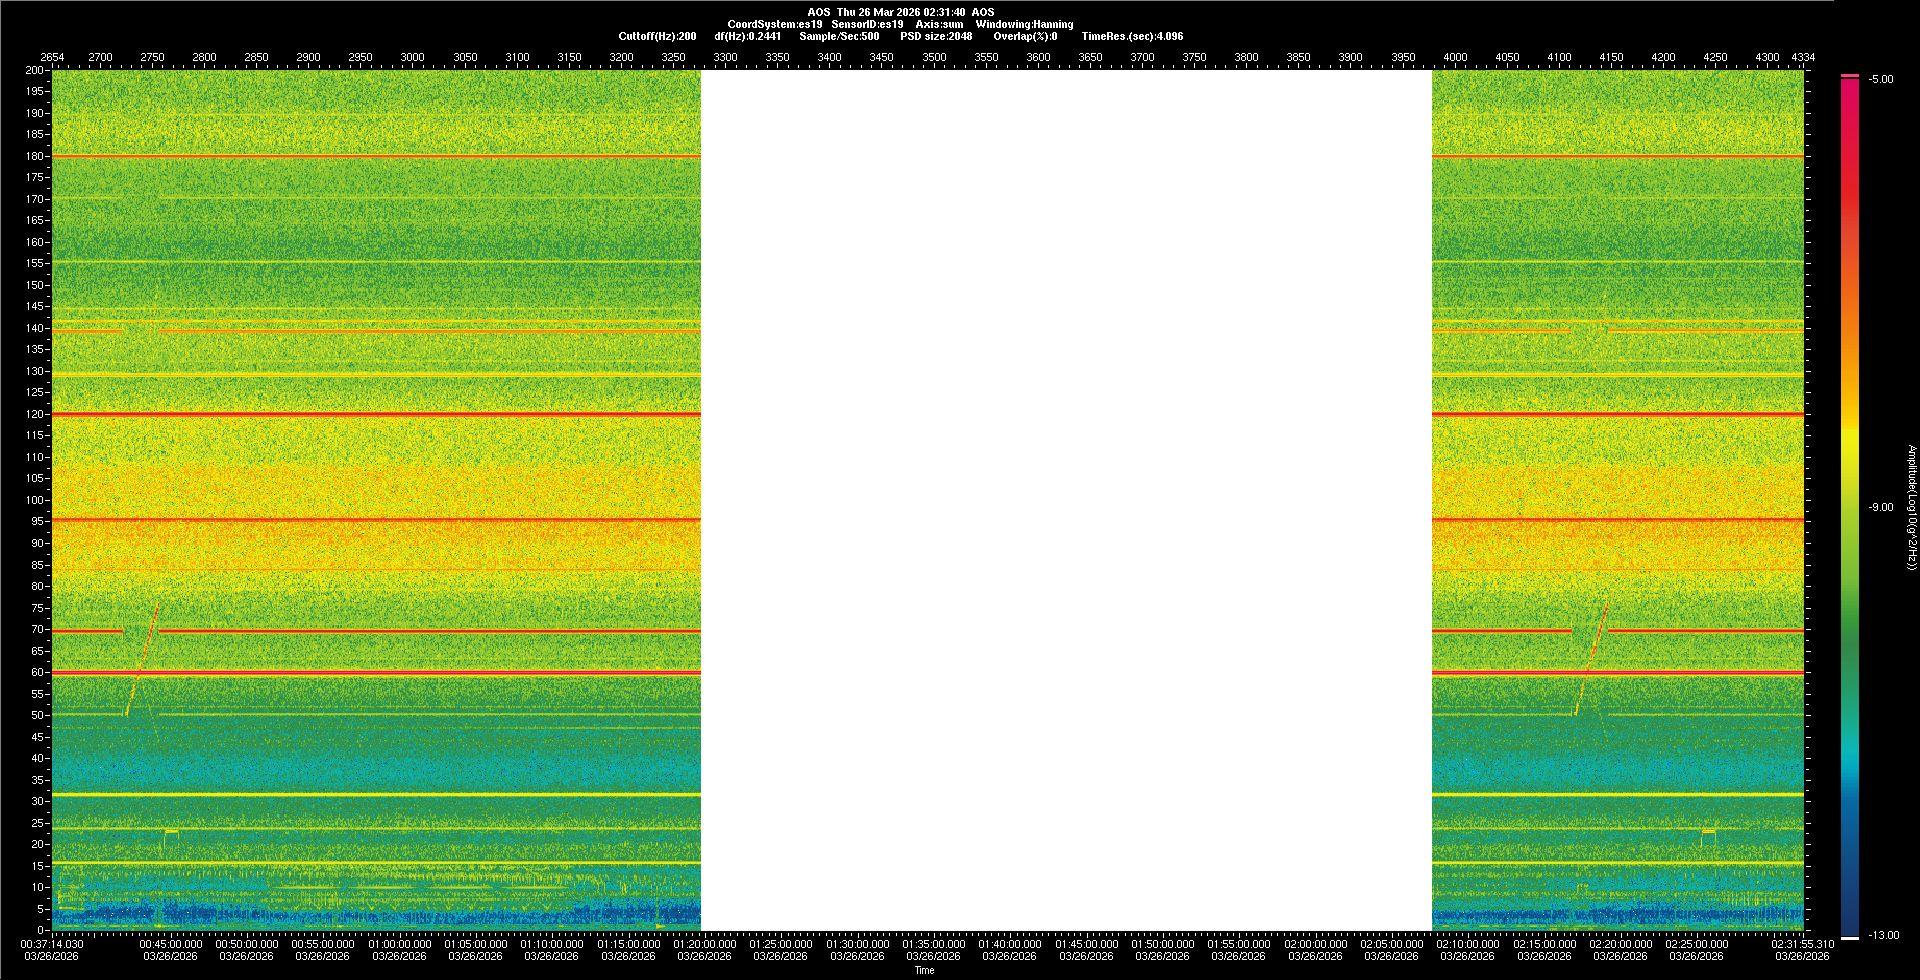Viewport: 1920px width, 980px height.
Task: Select the 01:00:00.000 time axis marker
Action: [x=399, y=944]
